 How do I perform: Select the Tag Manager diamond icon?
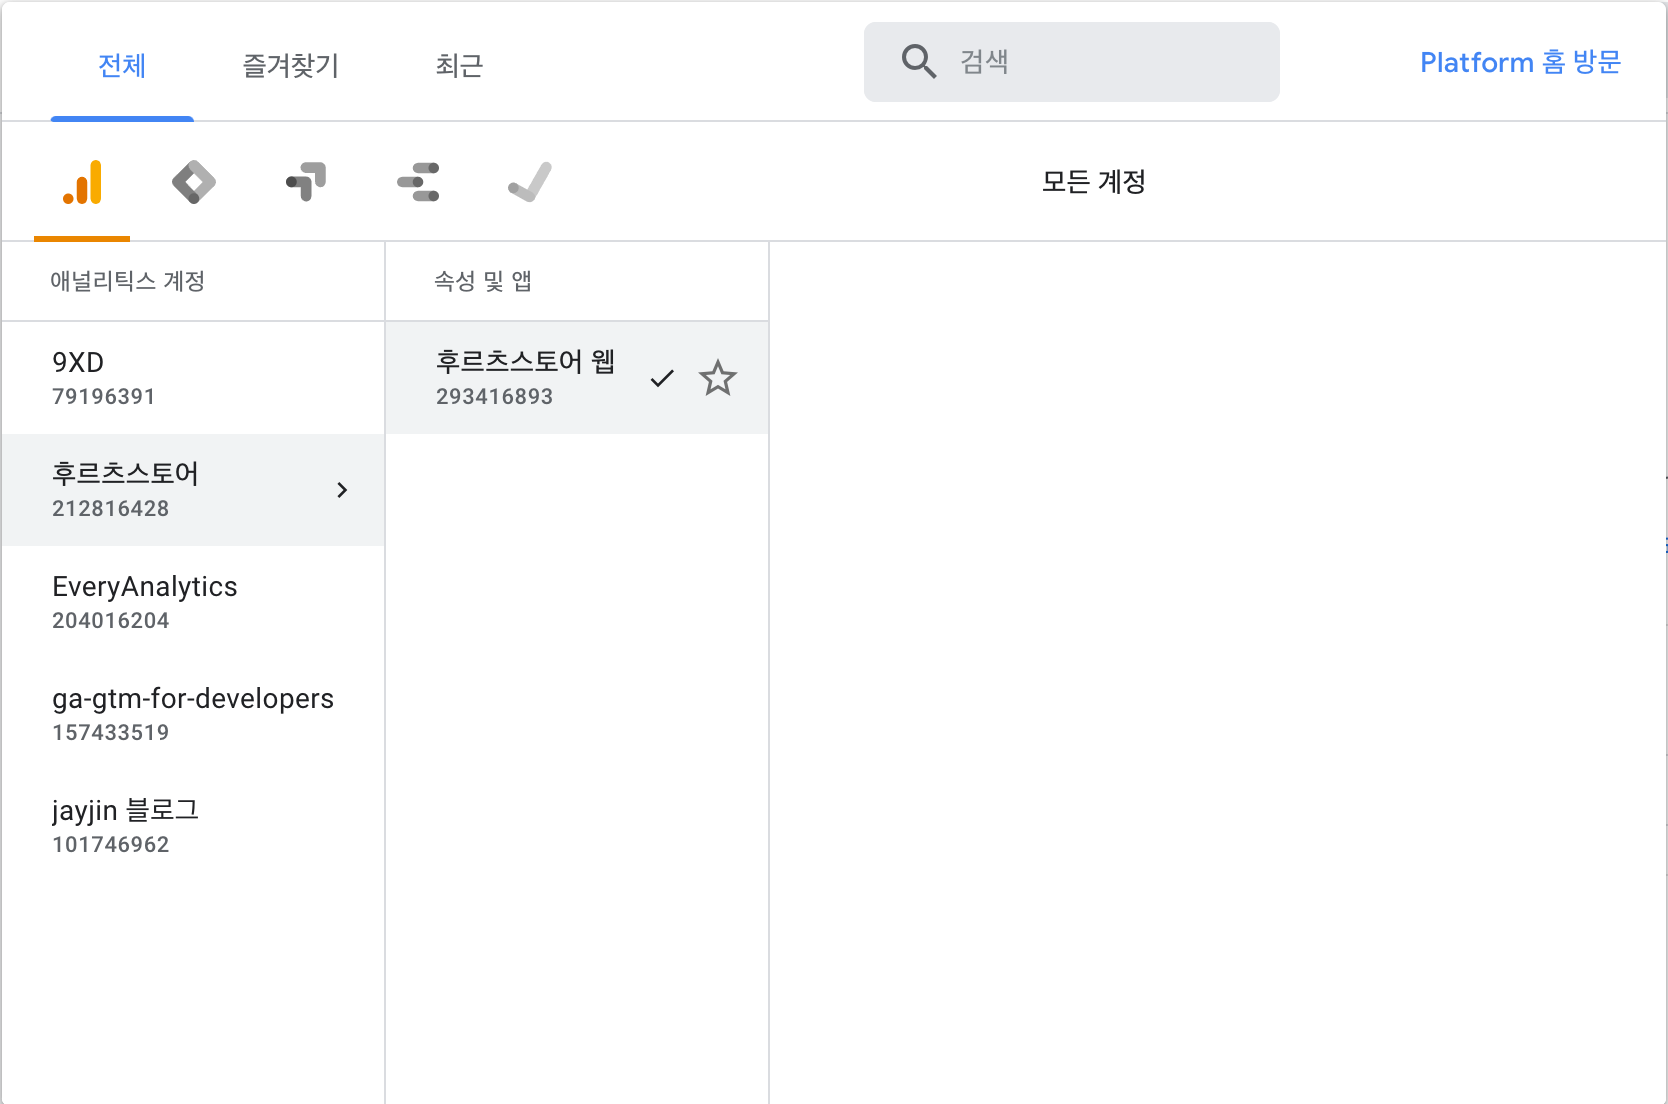(194, 182)
